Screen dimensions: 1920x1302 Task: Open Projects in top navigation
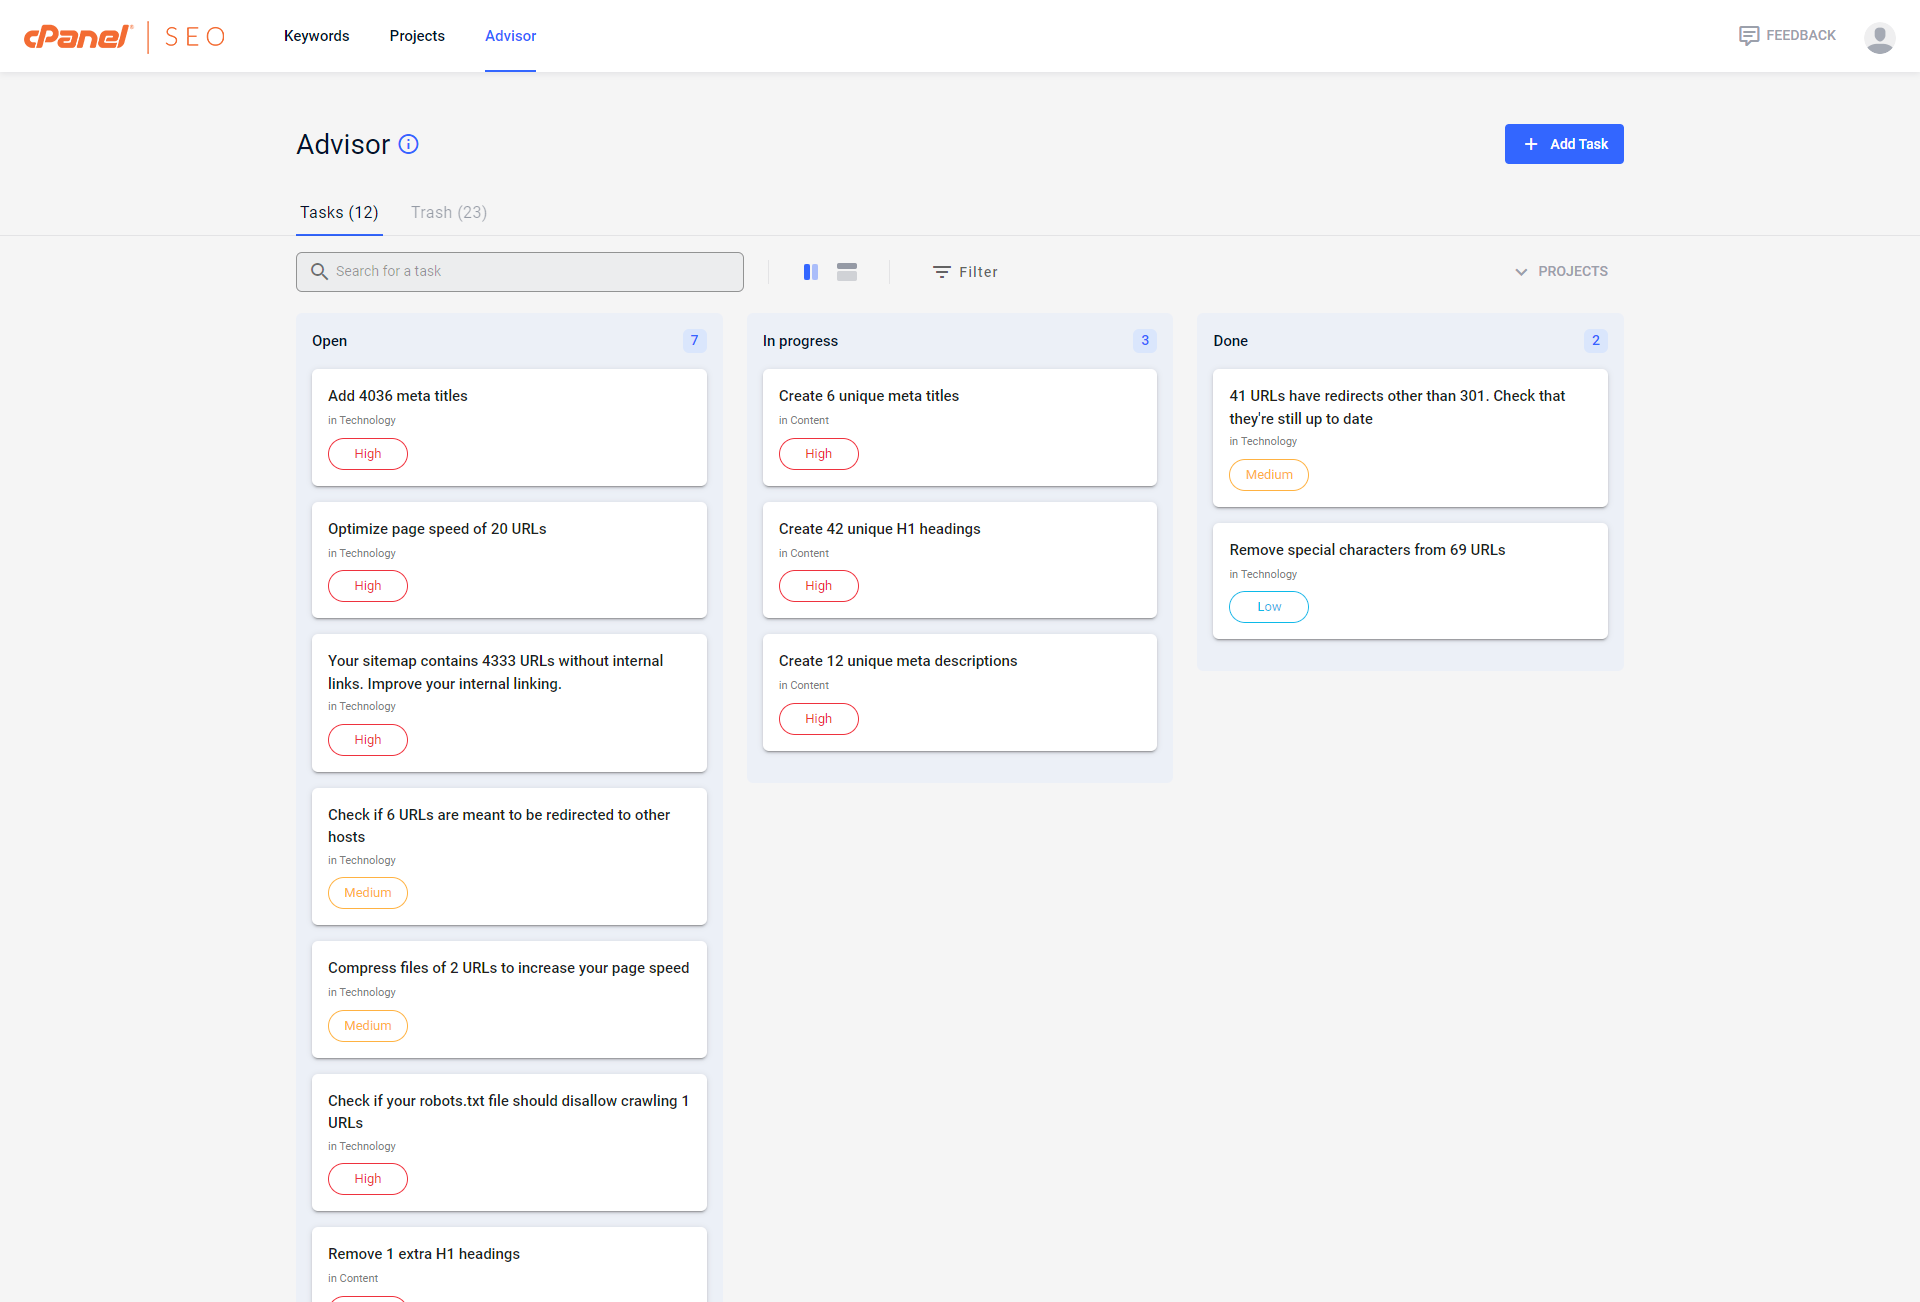417,36
